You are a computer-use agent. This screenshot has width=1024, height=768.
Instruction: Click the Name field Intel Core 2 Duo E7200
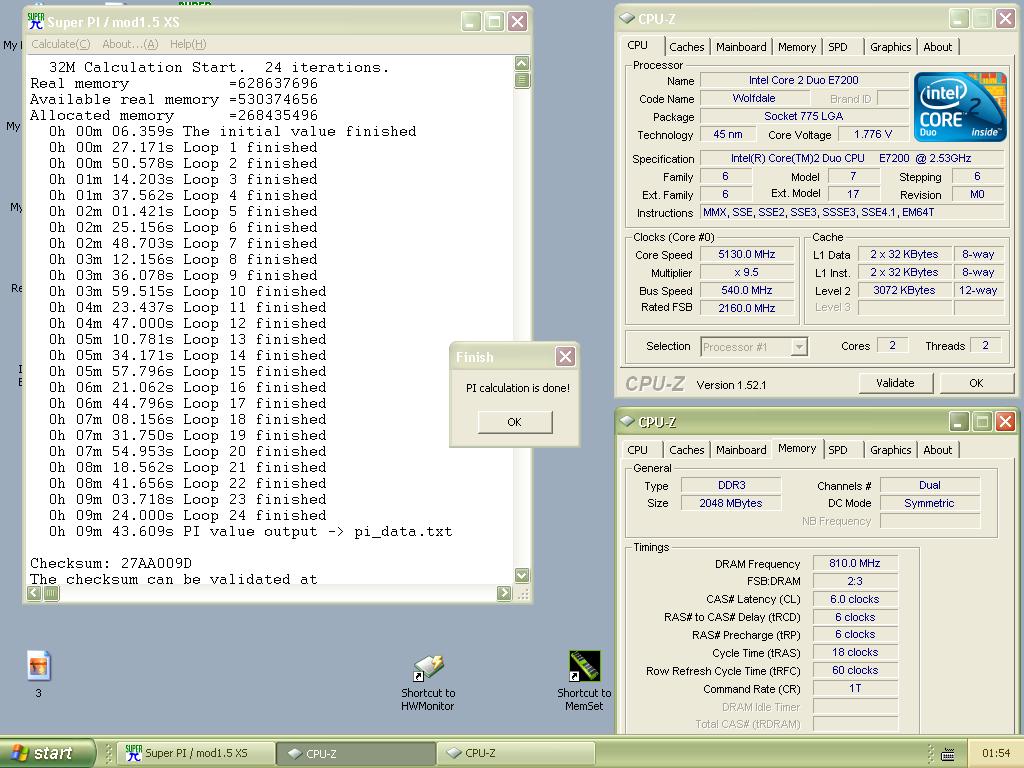(803, 80)
